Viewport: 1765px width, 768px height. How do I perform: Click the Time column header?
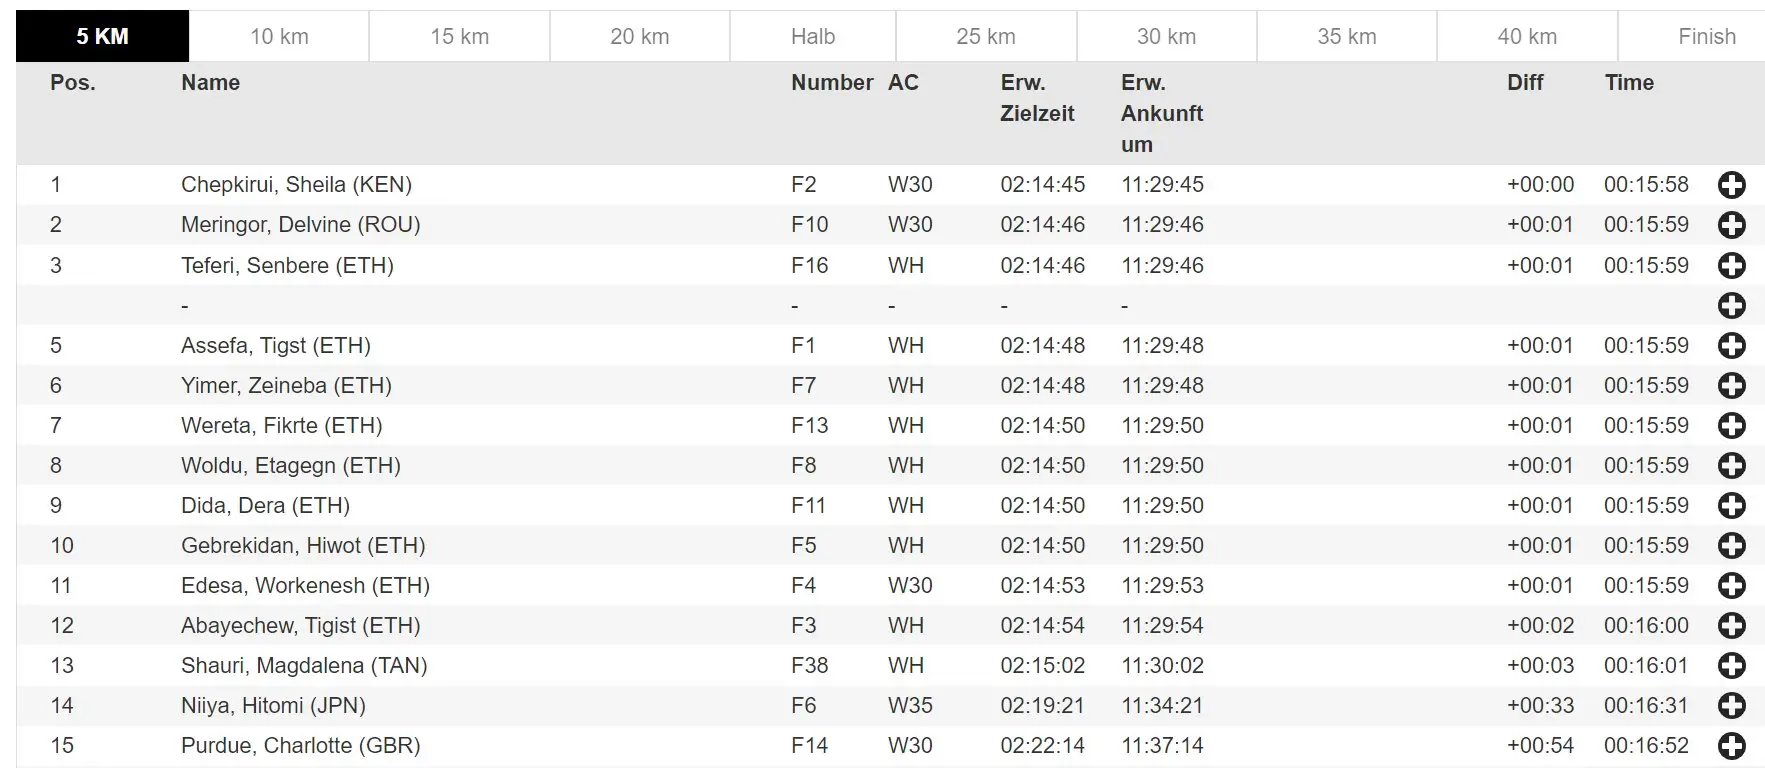point(1629,83)
